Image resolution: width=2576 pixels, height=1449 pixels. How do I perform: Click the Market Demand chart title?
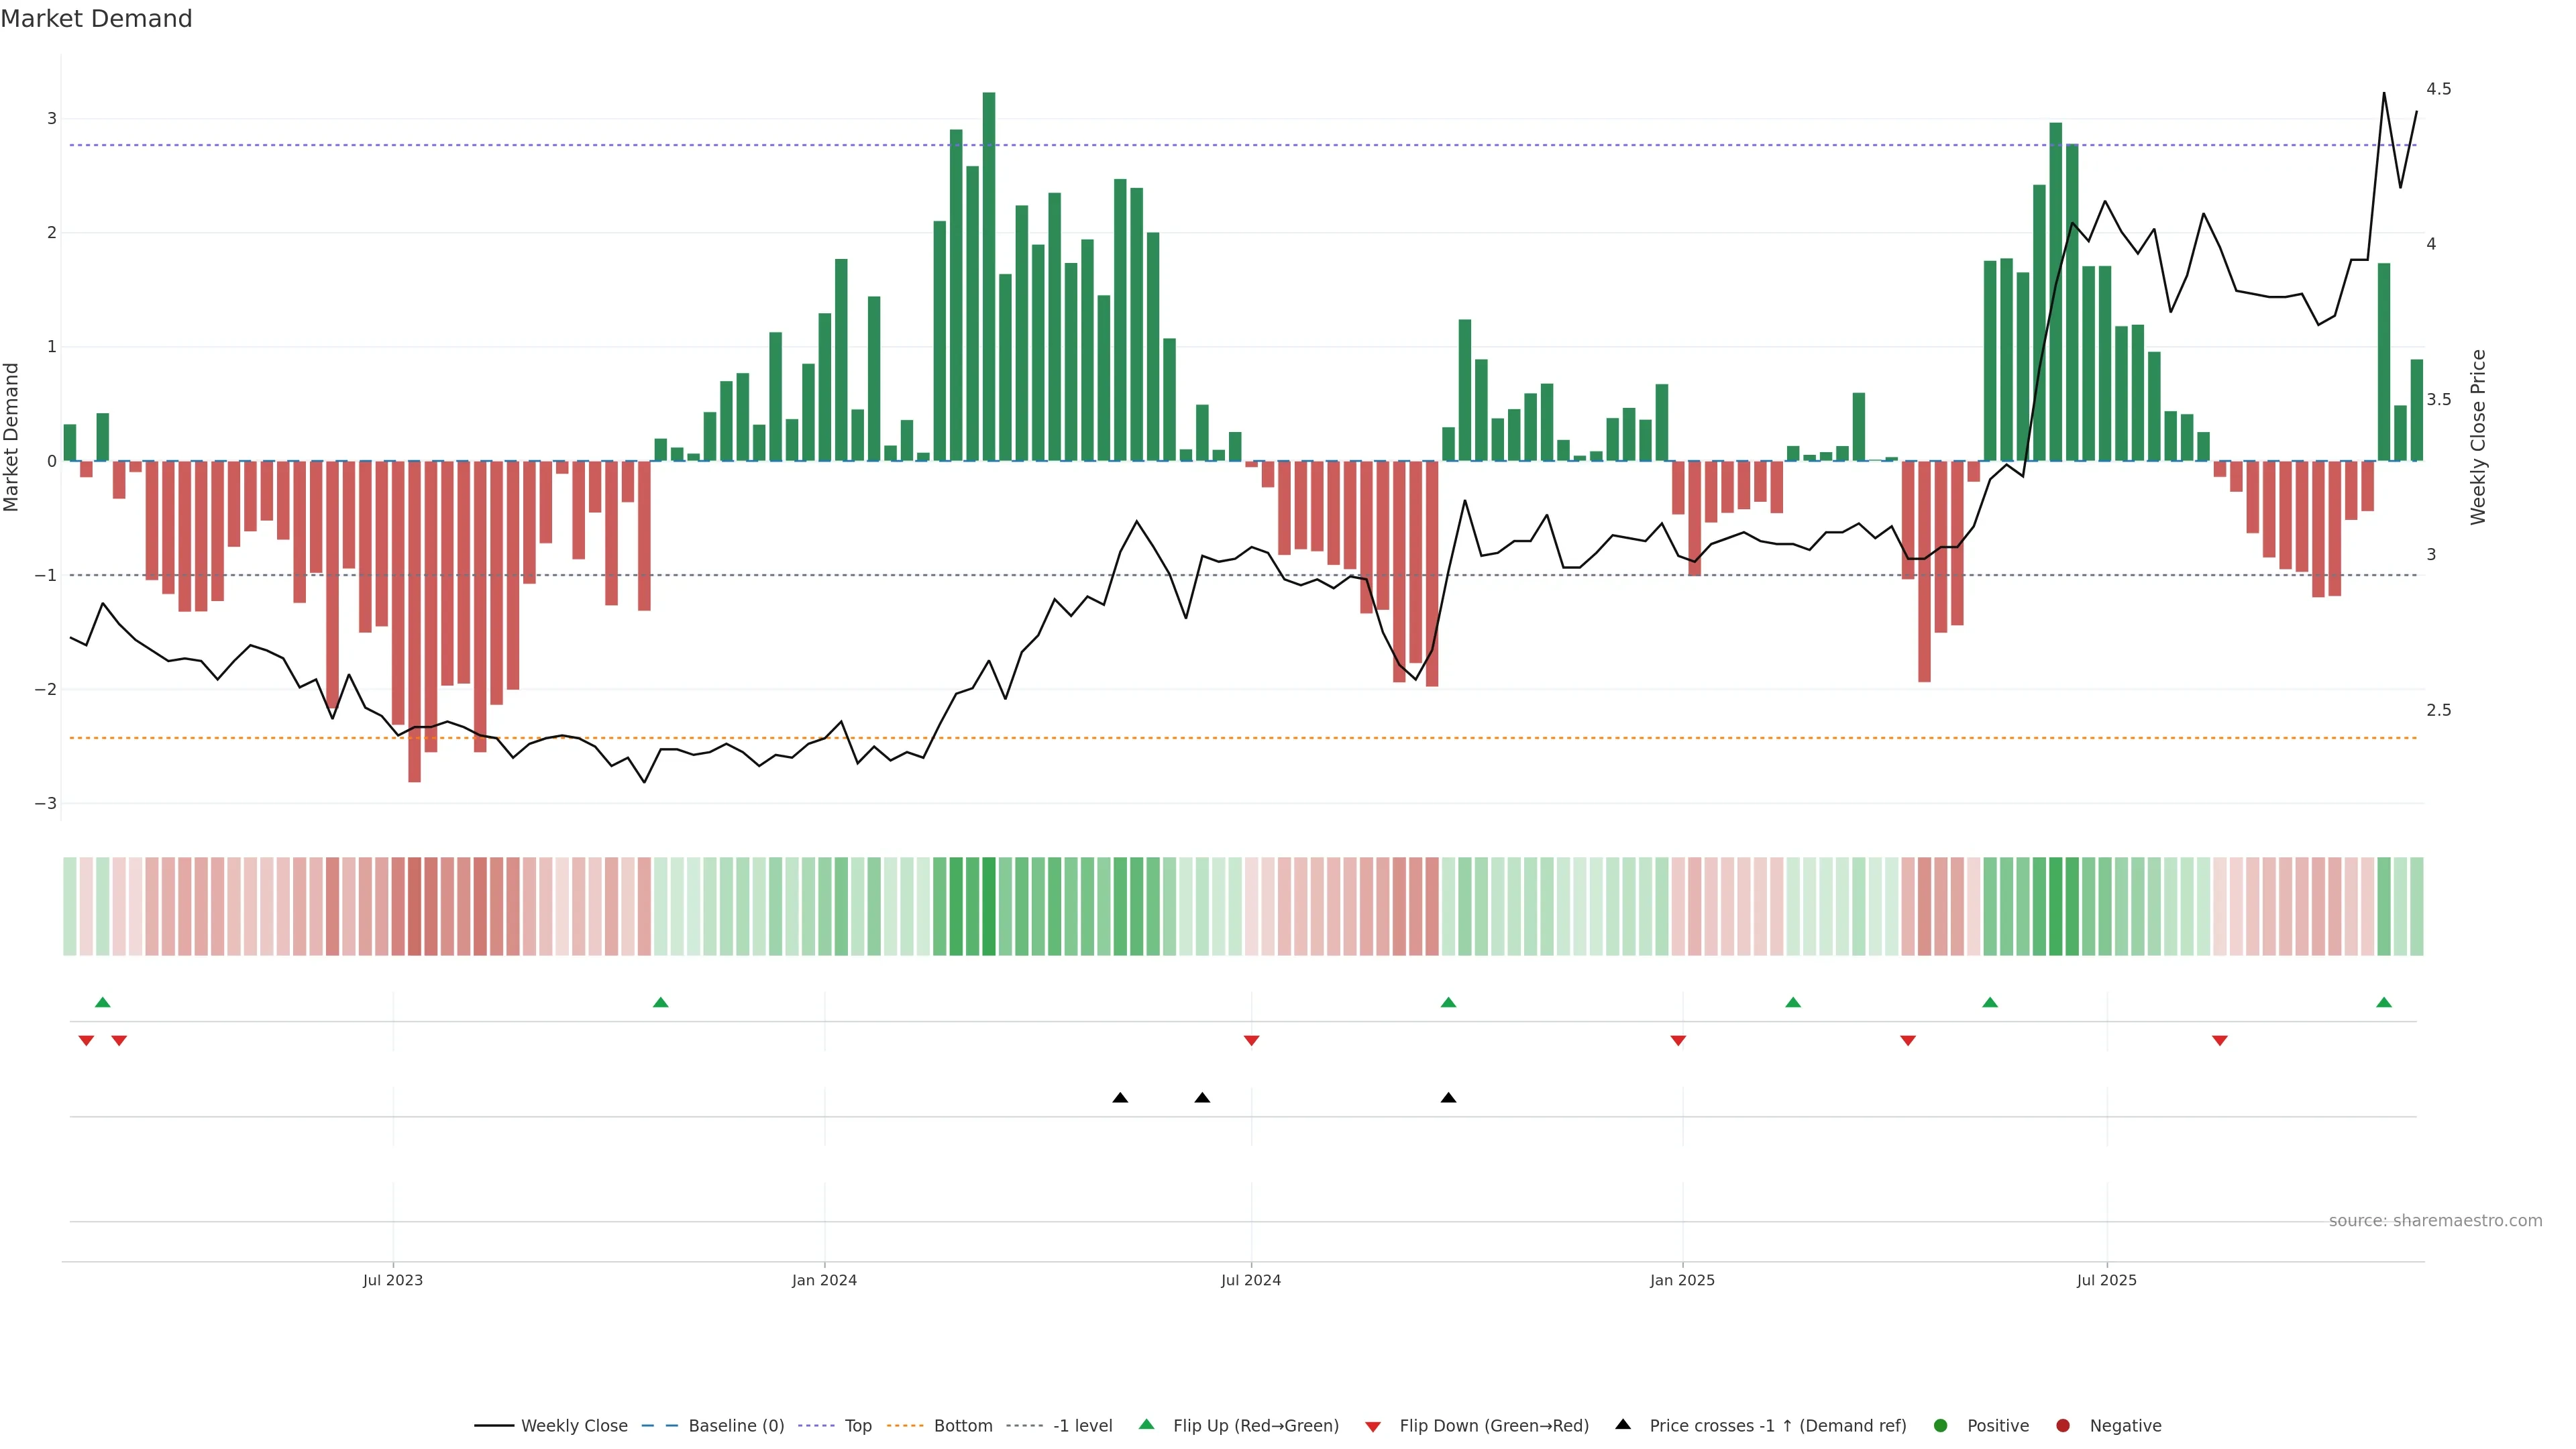click(96, 19)
